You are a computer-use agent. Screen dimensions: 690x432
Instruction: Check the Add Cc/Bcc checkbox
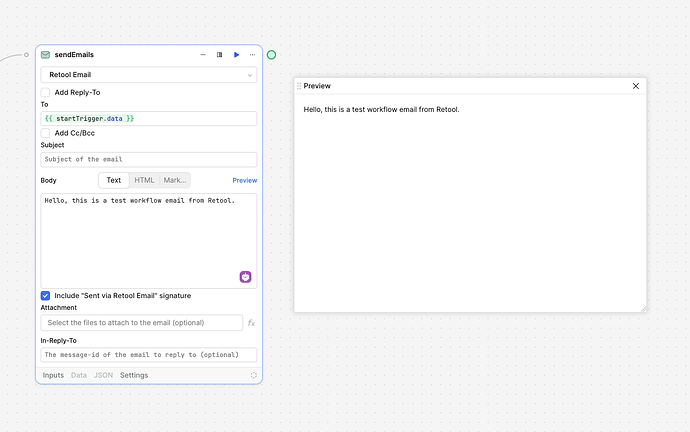(x=46, y=133)
